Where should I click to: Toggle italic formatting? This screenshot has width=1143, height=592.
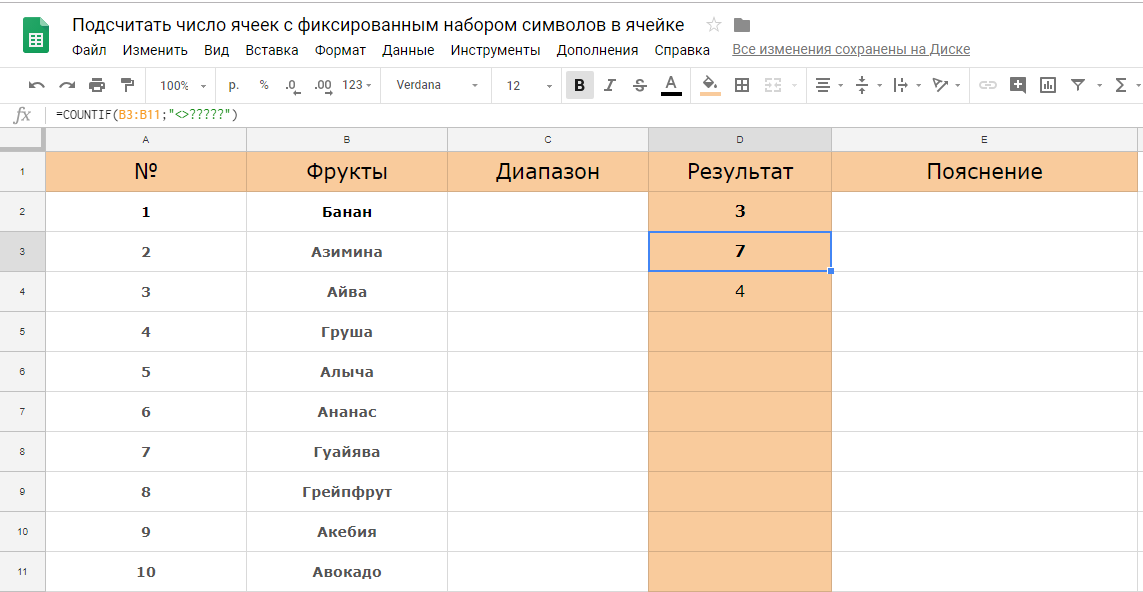click(610, 85)
